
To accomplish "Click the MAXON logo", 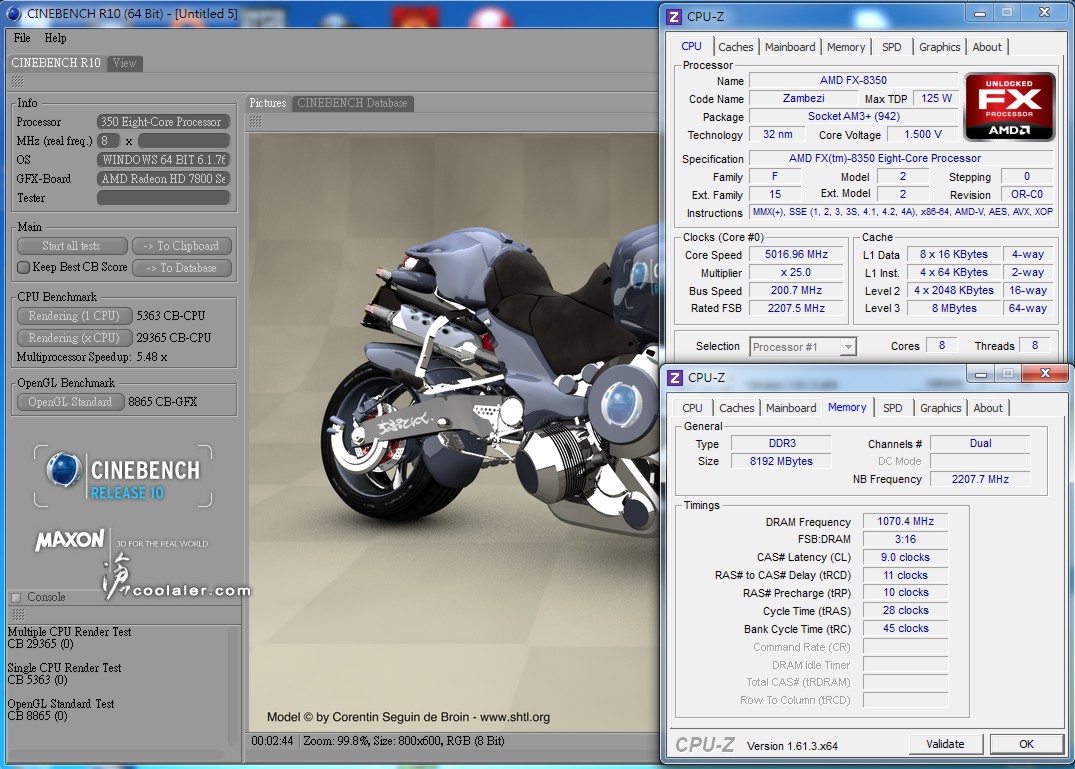I will [x=70, y=539].
